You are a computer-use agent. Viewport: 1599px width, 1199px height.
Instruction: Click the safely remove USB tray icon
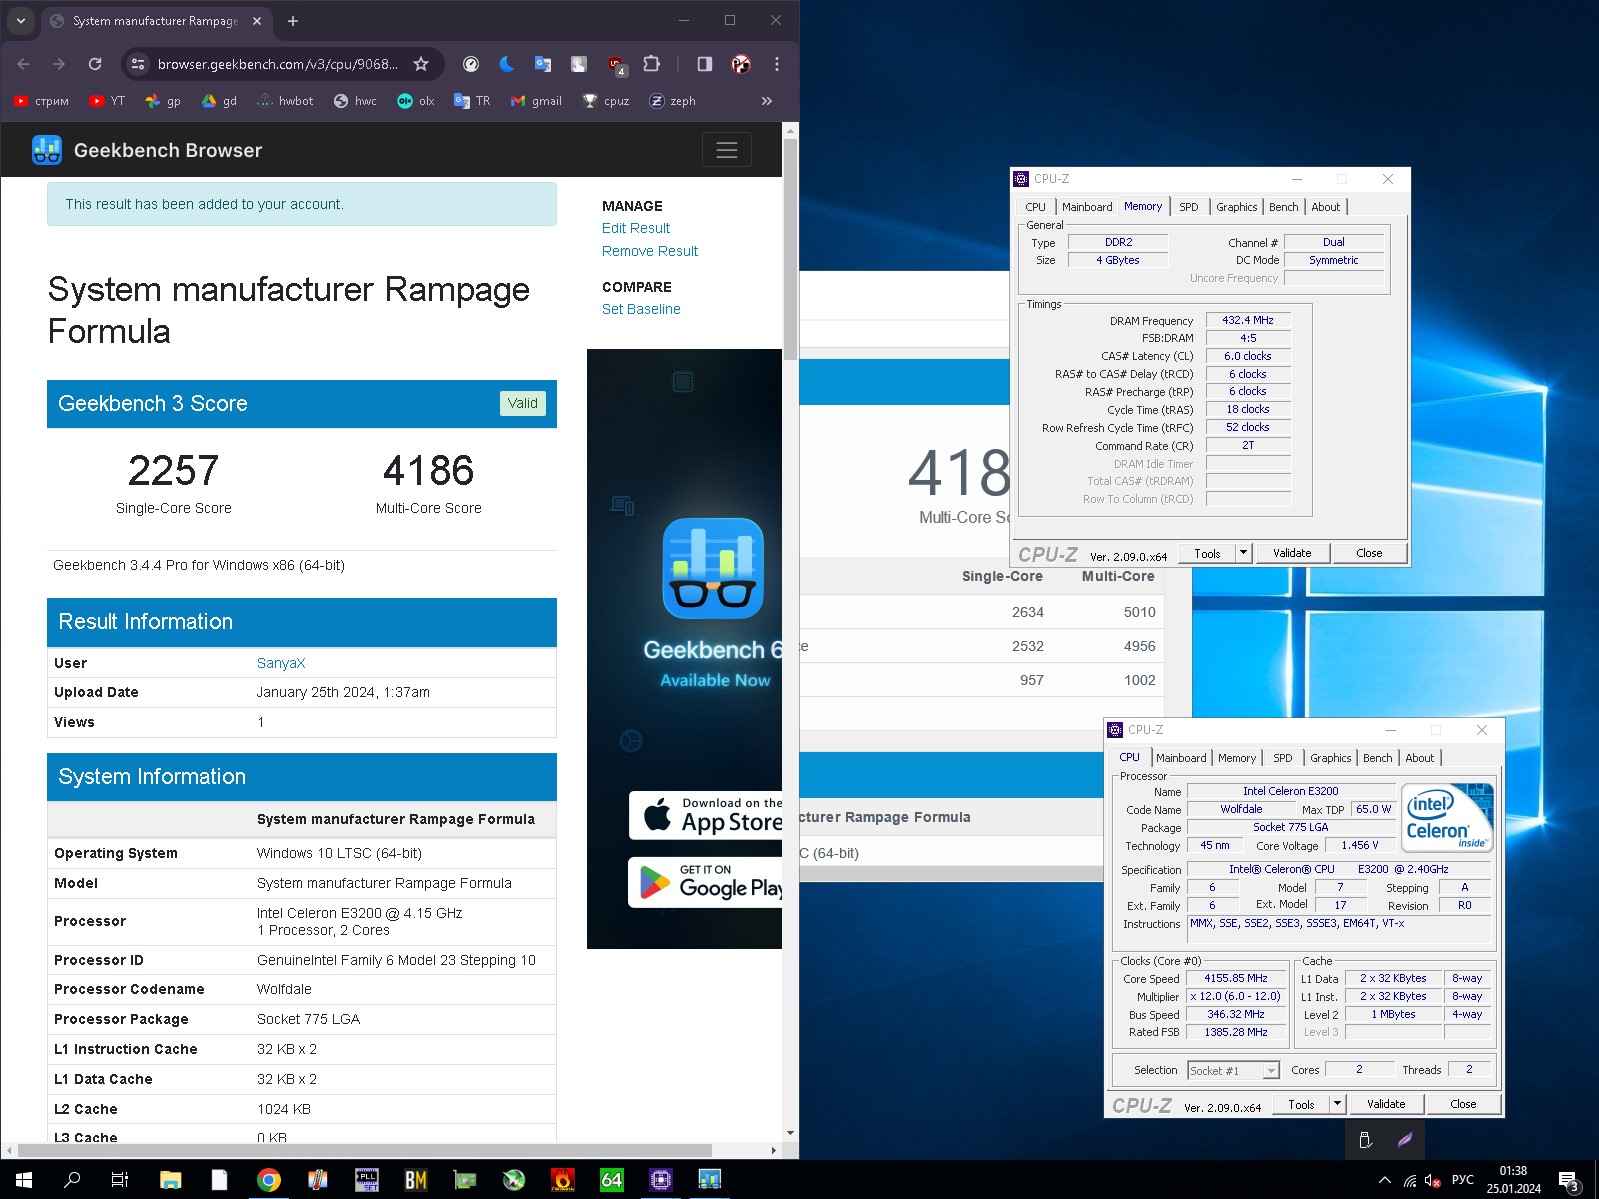[1365, 1139]
